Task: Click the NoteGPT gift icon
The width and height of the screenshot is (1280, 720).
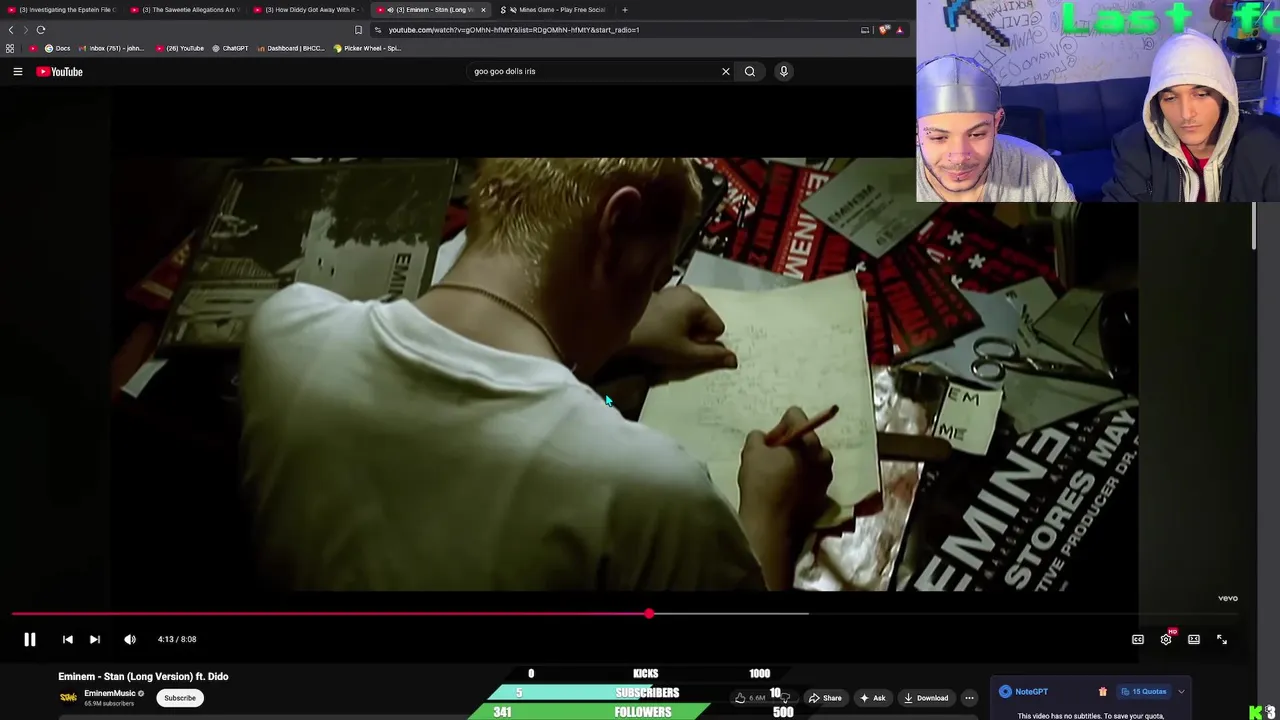Action: click(1103, 692)
